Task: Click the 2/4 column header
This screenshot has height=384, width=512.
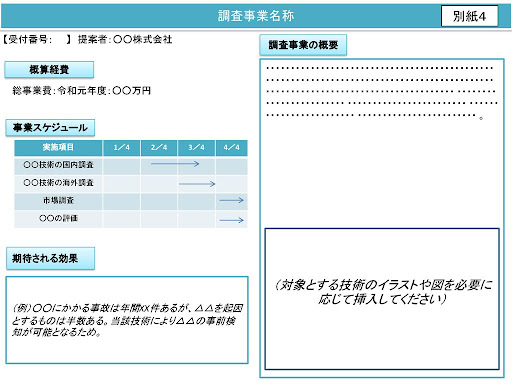Action: [x=159, y=148]
